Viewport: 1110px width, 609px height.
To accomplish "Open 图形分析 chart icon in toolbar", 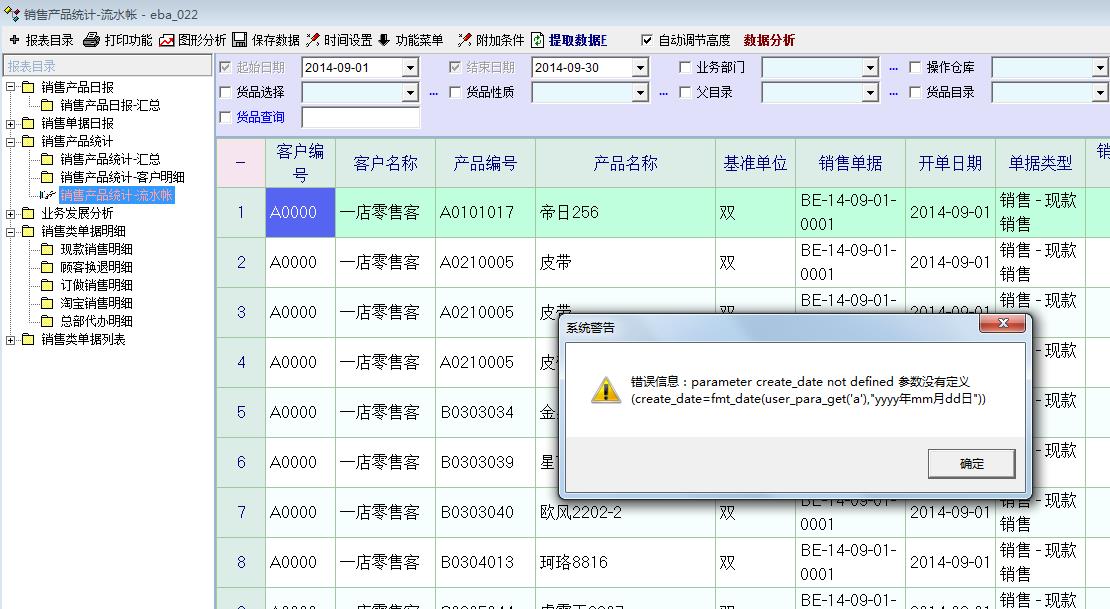I will pyautogui.click(x=167, y=40).
